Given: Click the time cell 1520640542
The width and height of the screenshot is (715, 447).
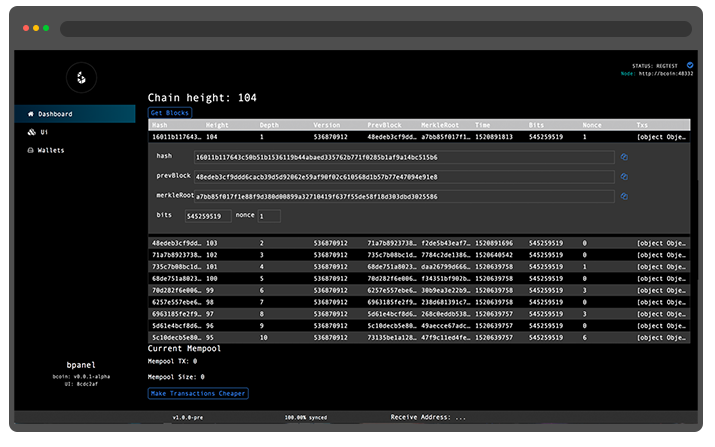Looking at the screenshot, I should click(x=494, y=255).
